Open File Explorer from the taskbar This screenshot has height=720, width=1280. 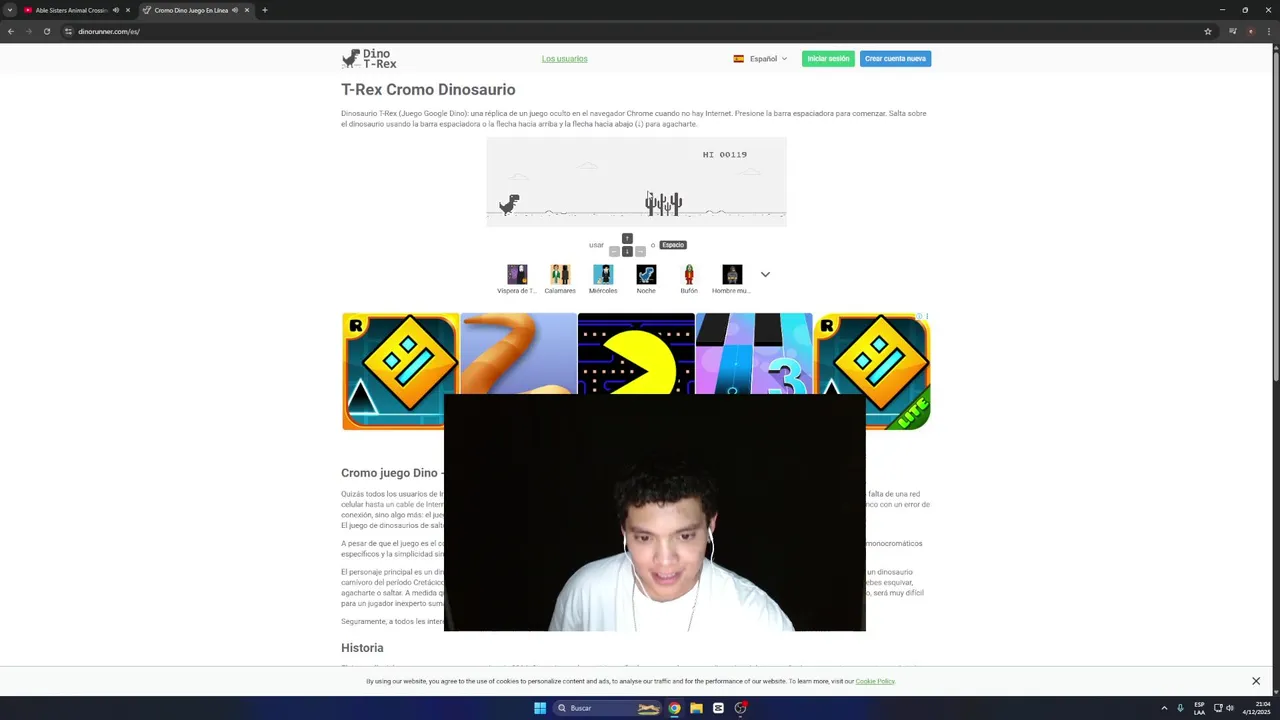[x=696, y=708]
